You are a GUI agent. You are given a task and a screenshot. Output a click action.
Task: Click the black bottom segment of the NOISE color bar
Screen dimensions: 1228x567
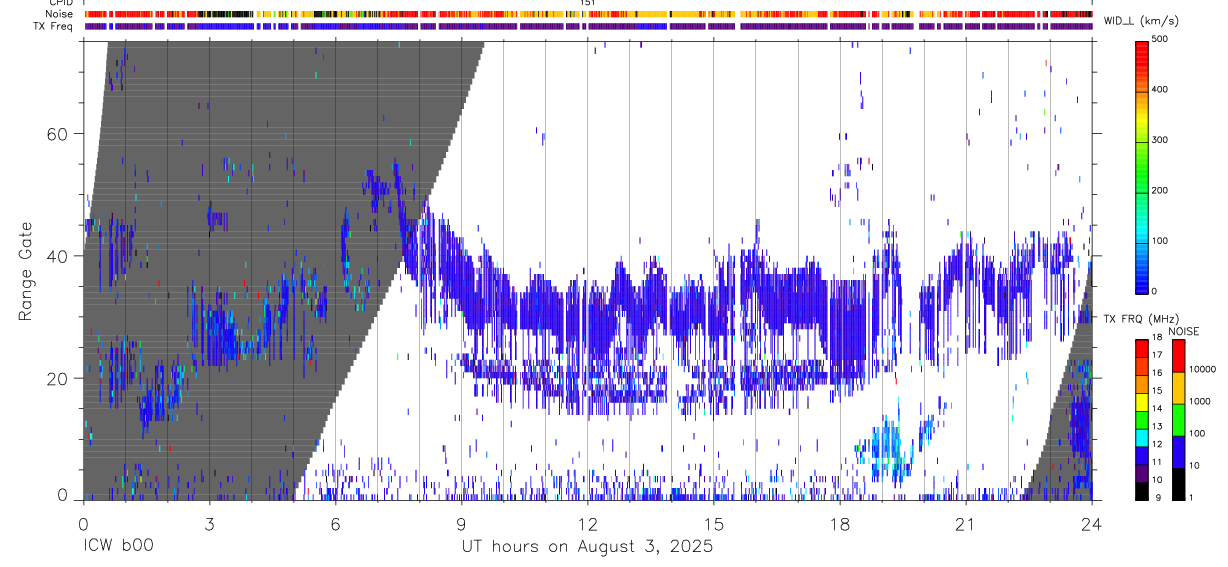1178,484
